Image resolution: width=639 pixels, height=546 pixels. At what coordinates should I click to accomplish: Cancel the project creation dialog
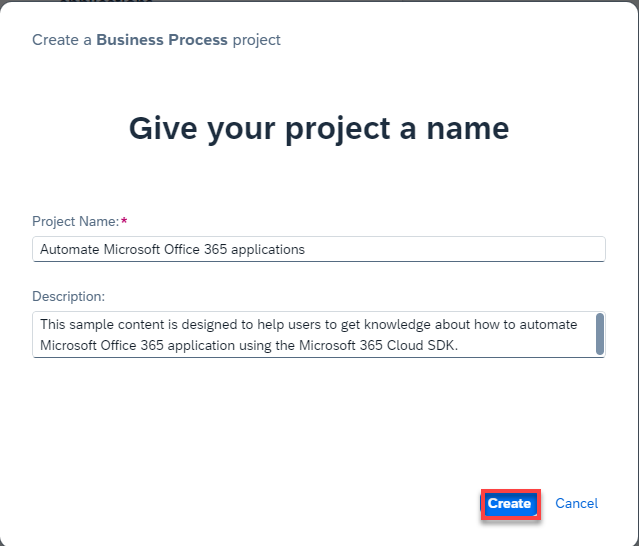pos(576,504)
